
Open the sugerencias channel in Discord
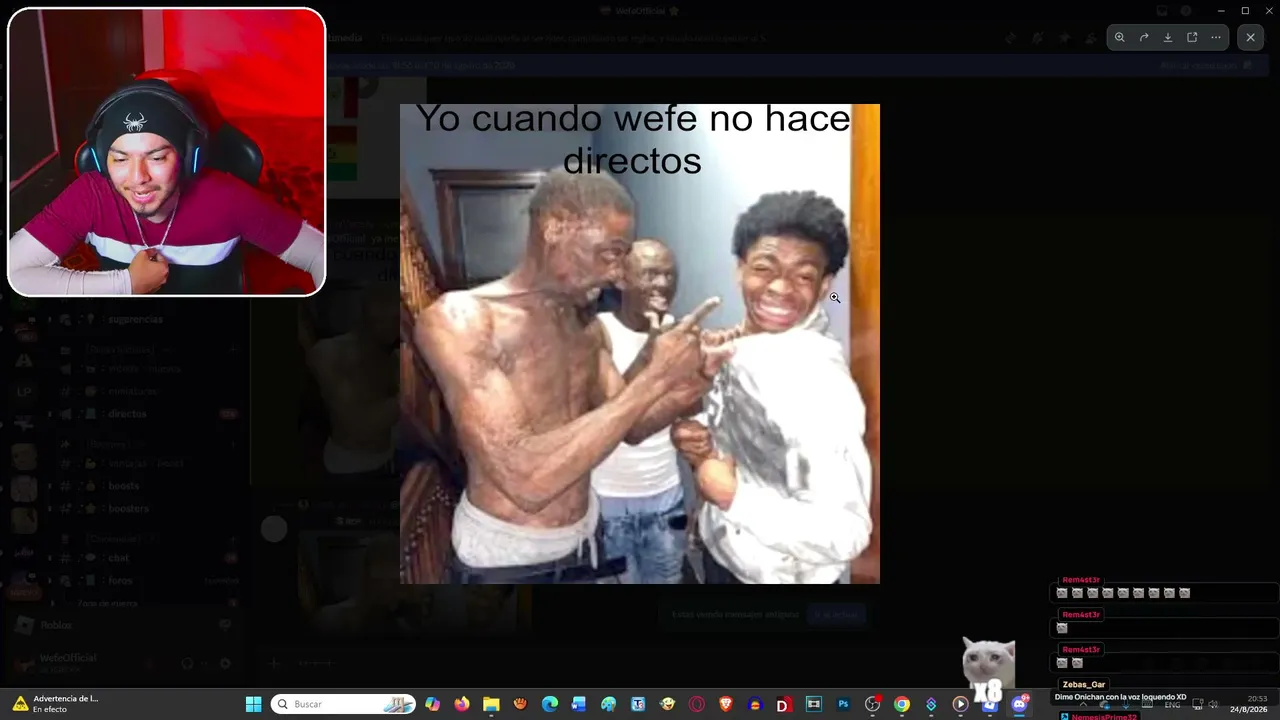[136, 319]
